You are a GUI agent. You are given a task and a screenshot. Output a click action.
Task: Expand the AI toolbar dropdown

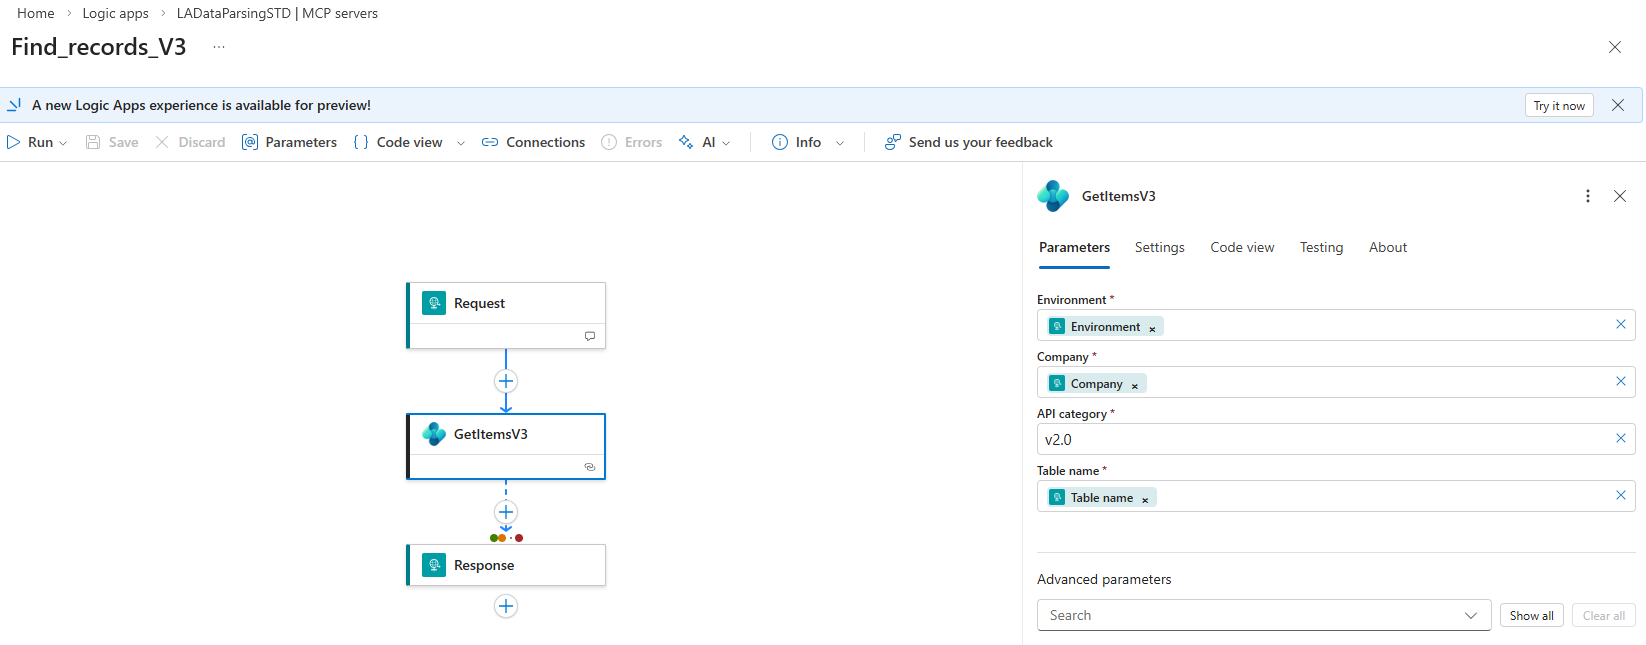726,143
